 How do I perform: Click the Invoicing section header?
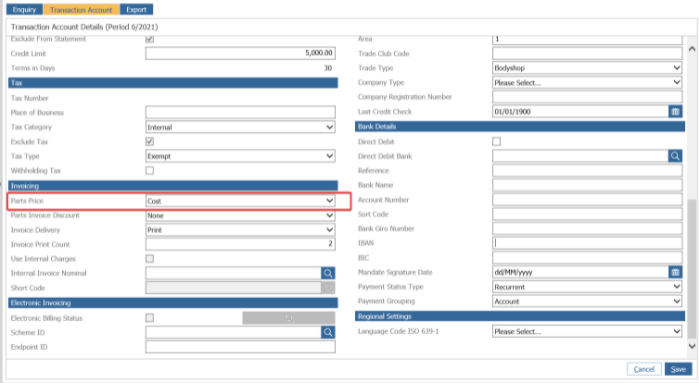[x=173, y=186]
